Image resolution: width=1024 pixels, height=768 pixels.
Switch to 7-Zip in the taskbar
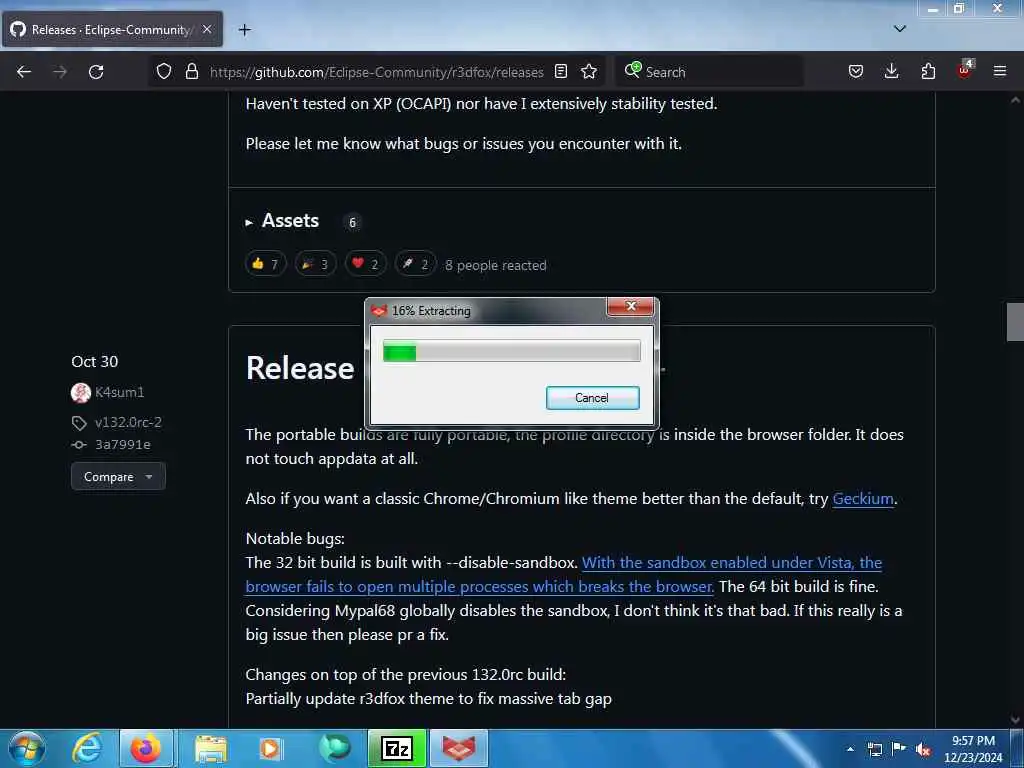(397, 748)
